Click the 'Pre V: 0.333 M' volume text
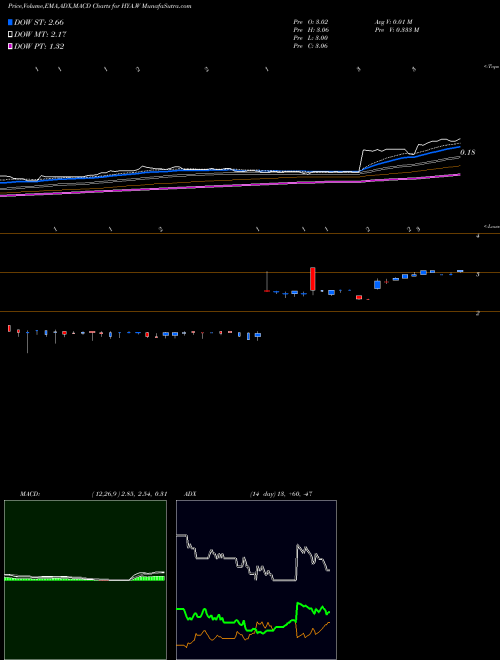The image size is (500, 660). click(396, 30)
